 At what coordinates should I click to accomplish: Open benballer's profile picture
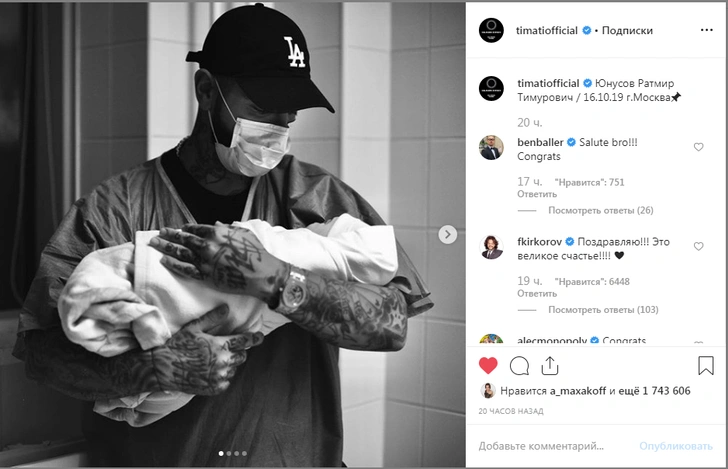491,148
